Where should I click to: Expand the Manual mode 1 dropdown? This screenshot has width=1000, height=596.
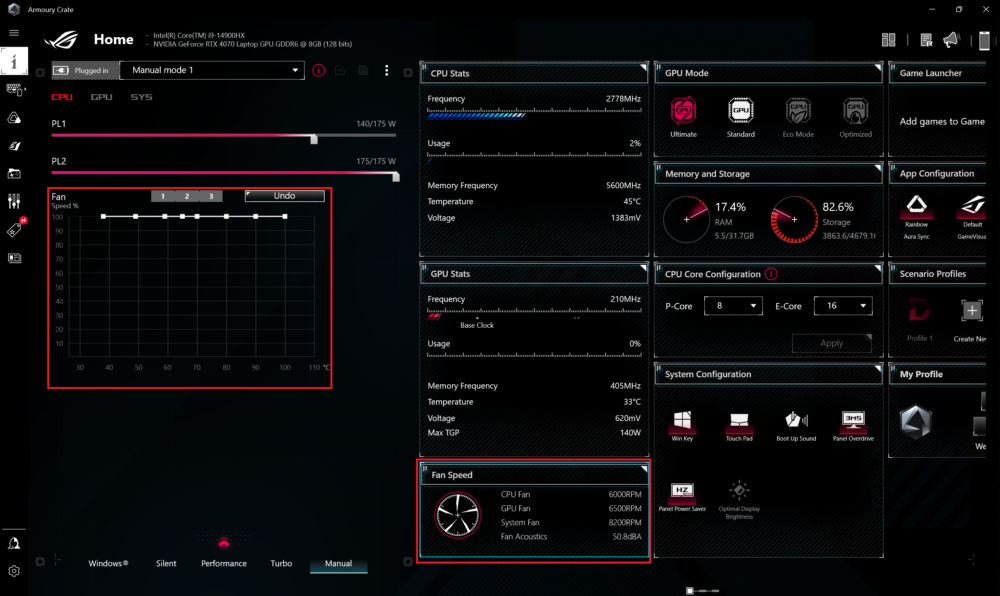point(211,70)
